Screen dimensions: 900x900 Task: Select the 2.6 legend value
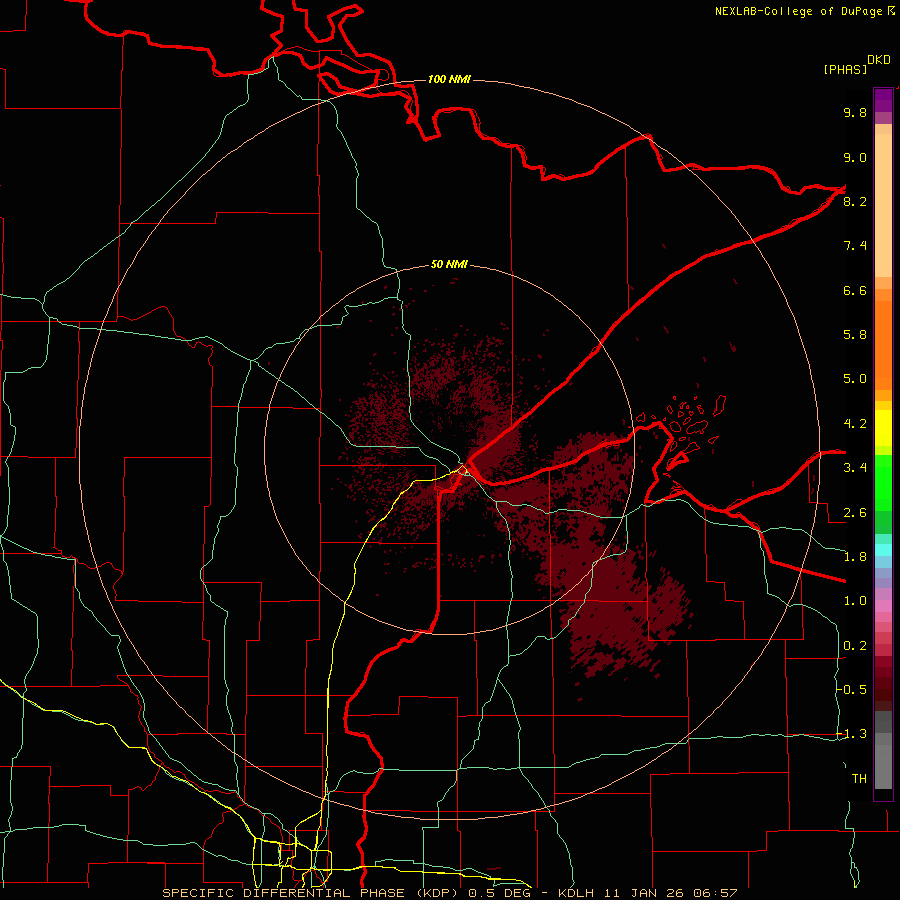point(855,513)
